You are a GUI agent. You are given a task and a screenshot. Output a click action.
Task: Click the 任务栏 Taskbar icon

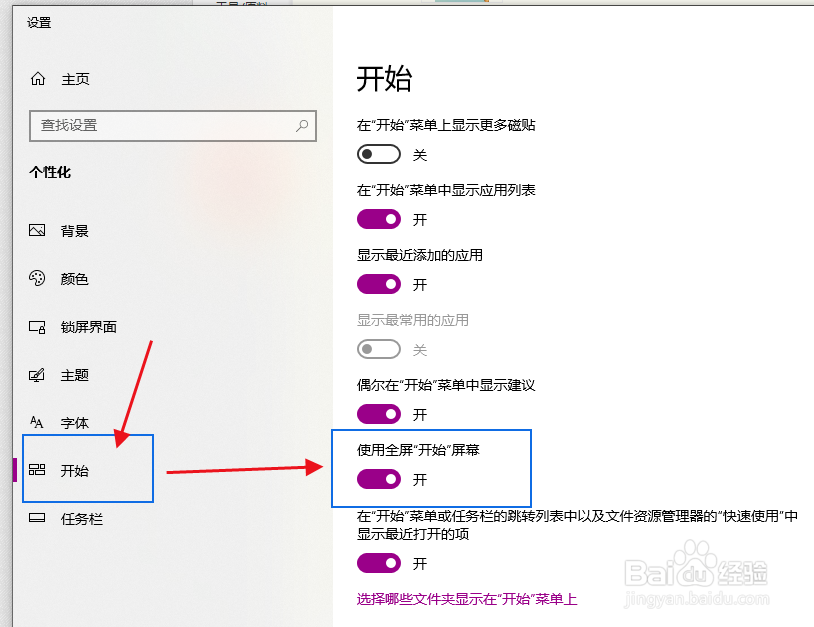(x=36, y=518)
